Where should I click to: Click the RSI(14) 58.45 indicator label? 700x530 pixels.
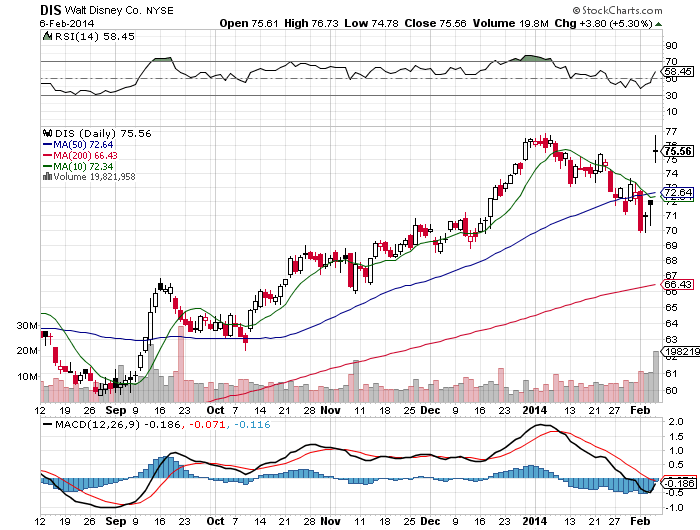coord(95,36)
